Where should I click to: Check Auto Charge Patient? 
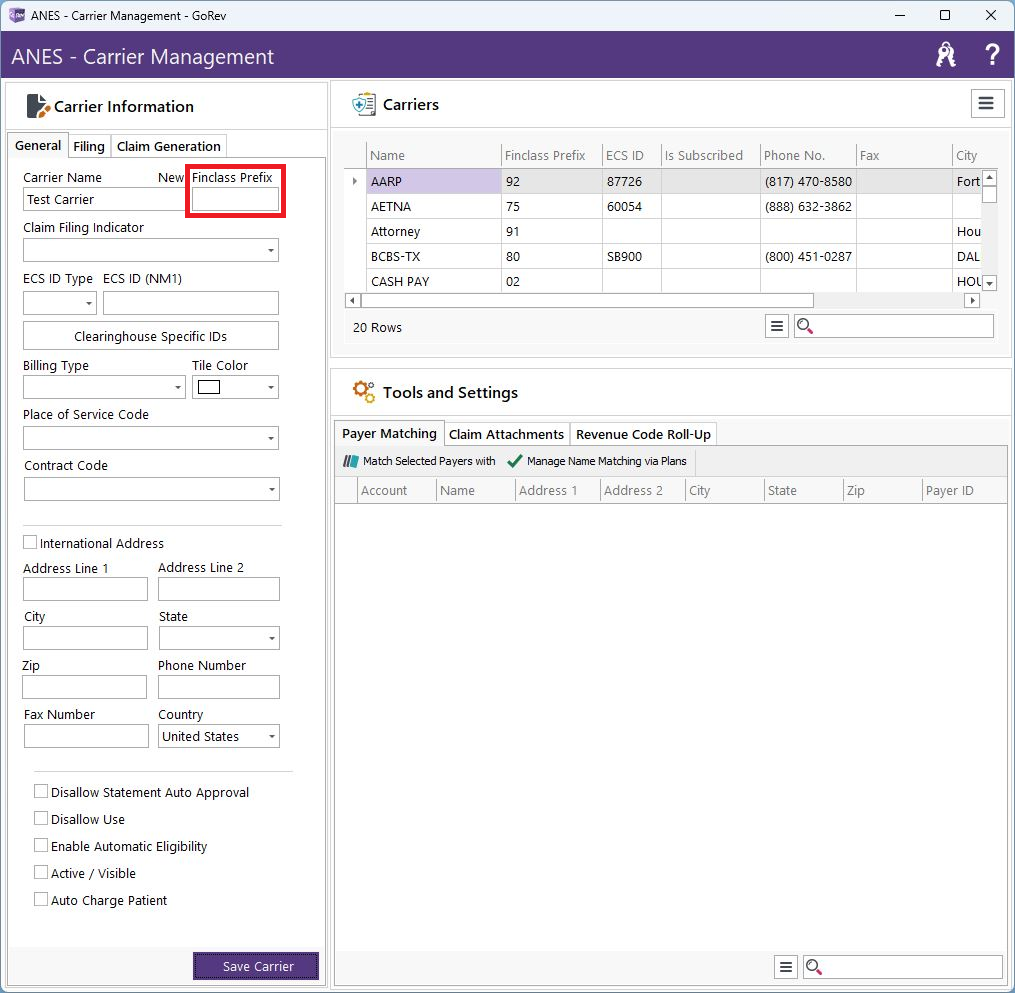click(x=41, y=899)
